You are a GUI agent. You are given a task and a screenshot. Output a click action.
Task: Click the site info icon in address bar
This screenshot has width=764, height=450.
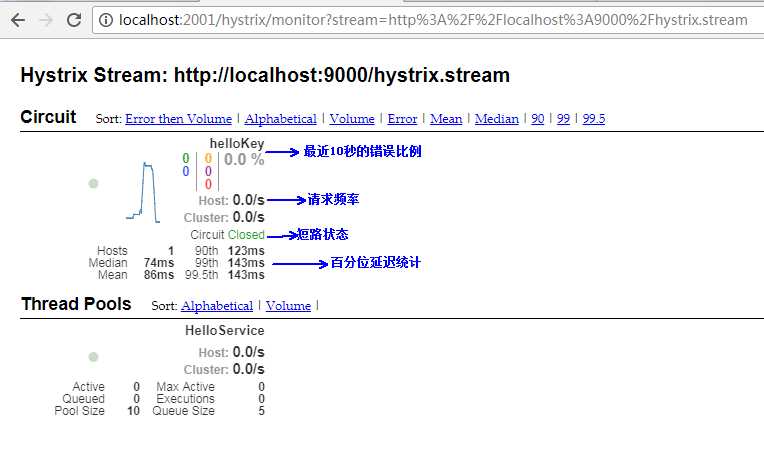106,20
